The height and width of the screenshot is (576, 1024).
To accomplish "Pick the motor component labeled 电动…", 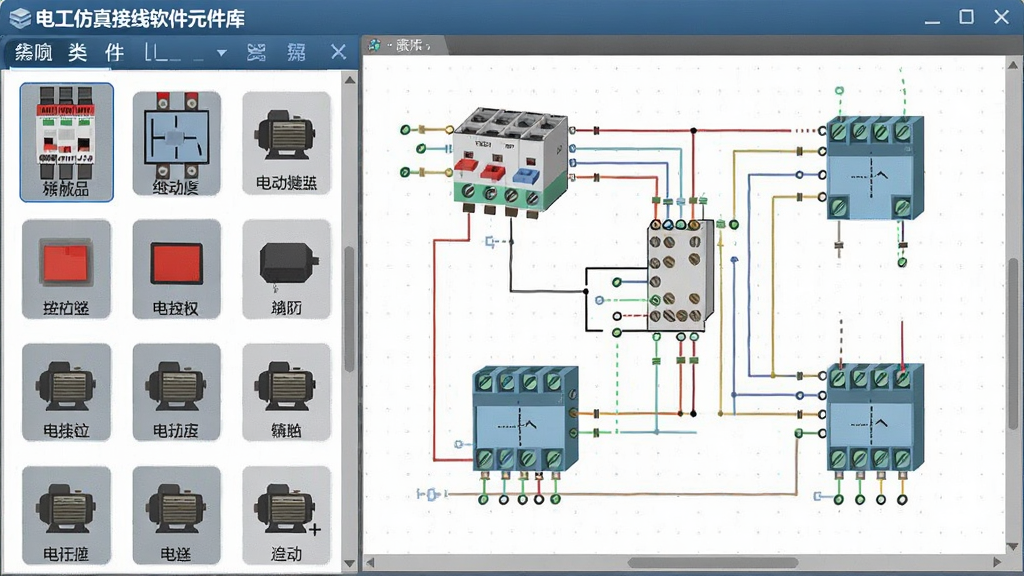I will tap(287, 143).
